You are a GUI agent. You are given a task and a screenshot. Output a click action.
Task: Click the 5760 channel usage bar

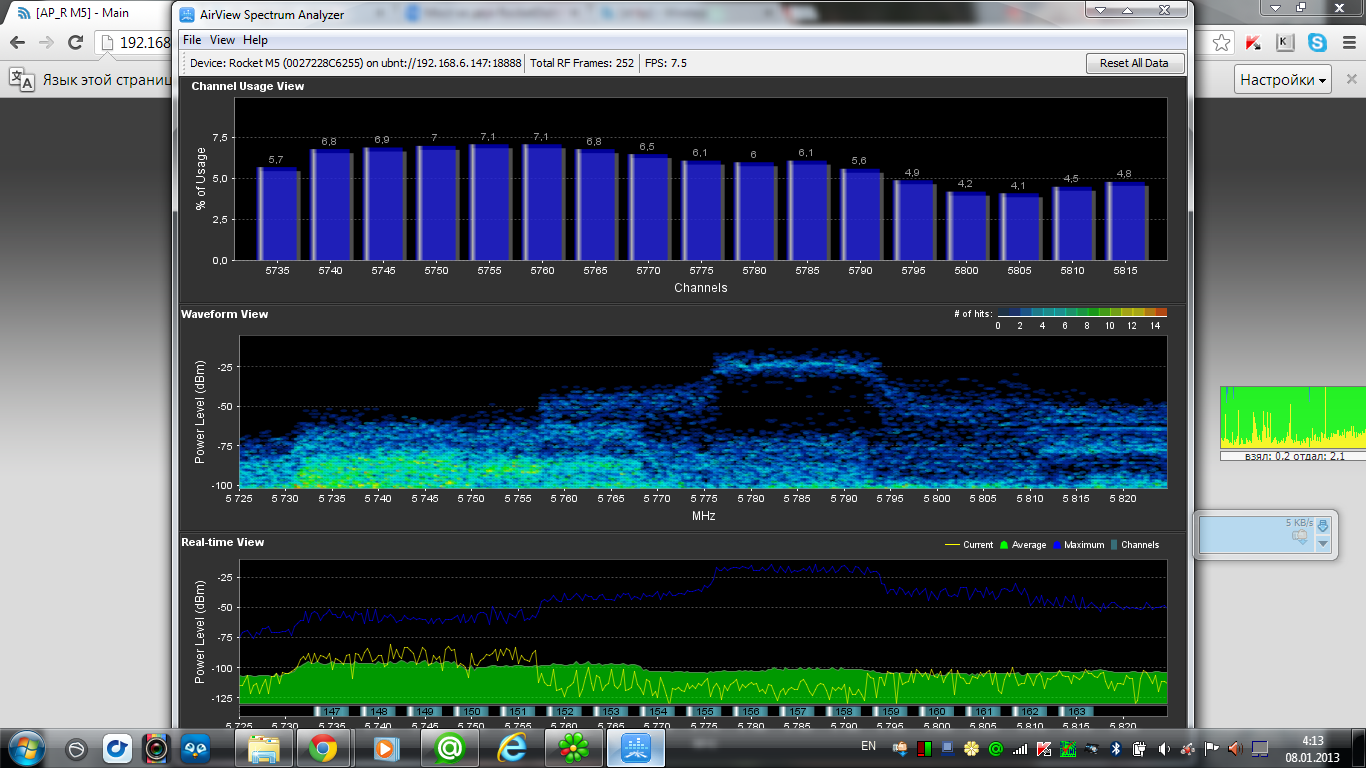(x=543, y=204)
